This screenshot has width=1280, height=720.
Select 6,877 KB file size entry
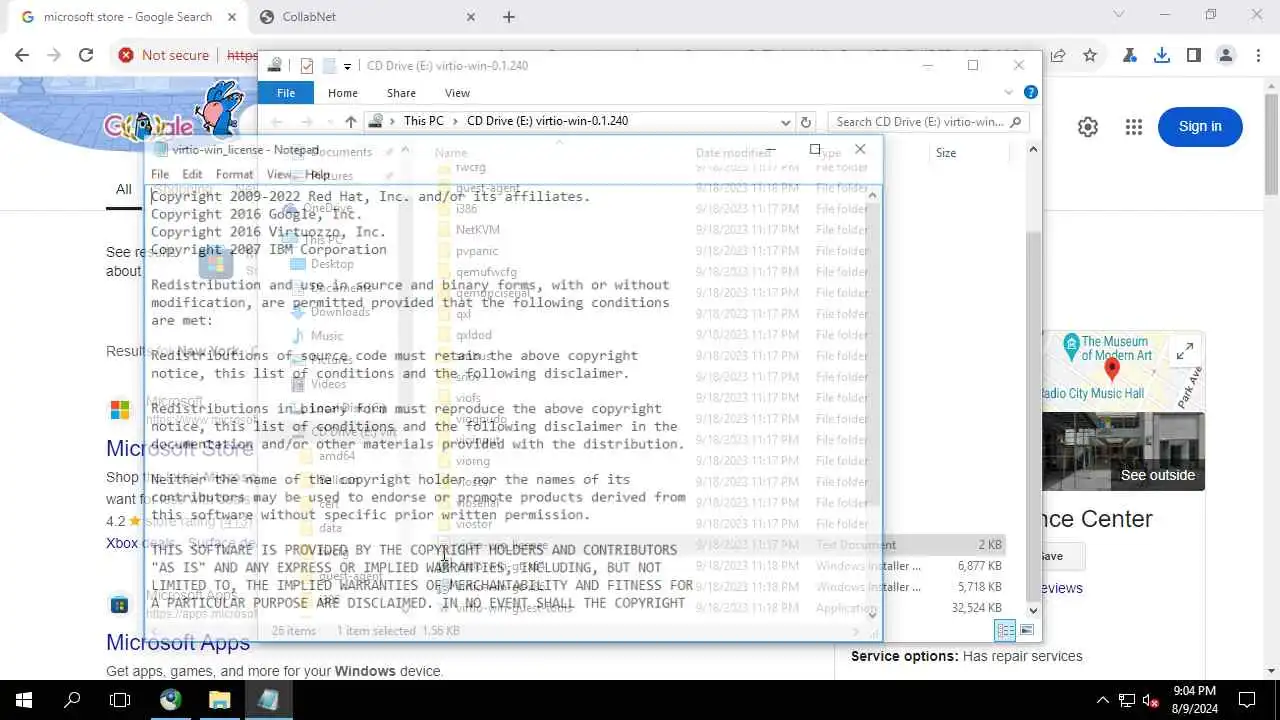980,566
